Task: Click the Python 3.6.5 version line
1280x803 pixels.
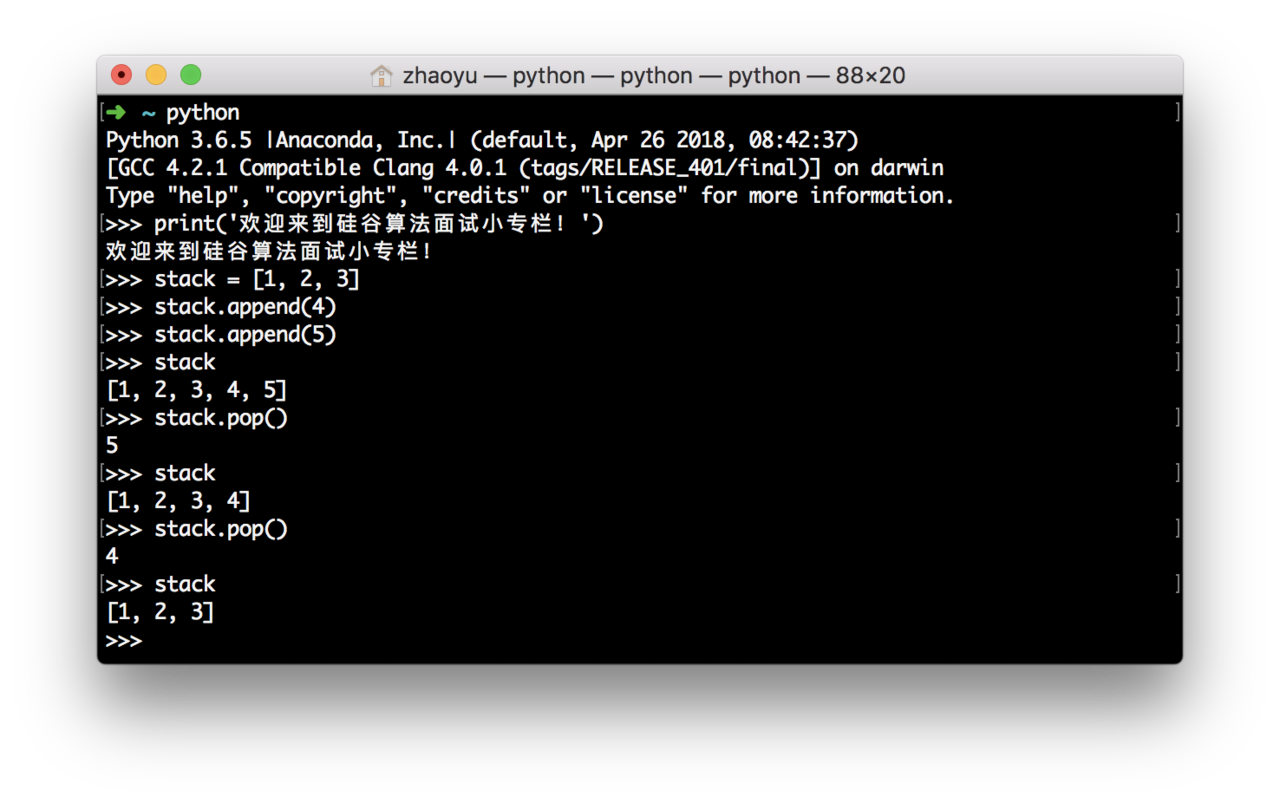Action: pos(482,140)
